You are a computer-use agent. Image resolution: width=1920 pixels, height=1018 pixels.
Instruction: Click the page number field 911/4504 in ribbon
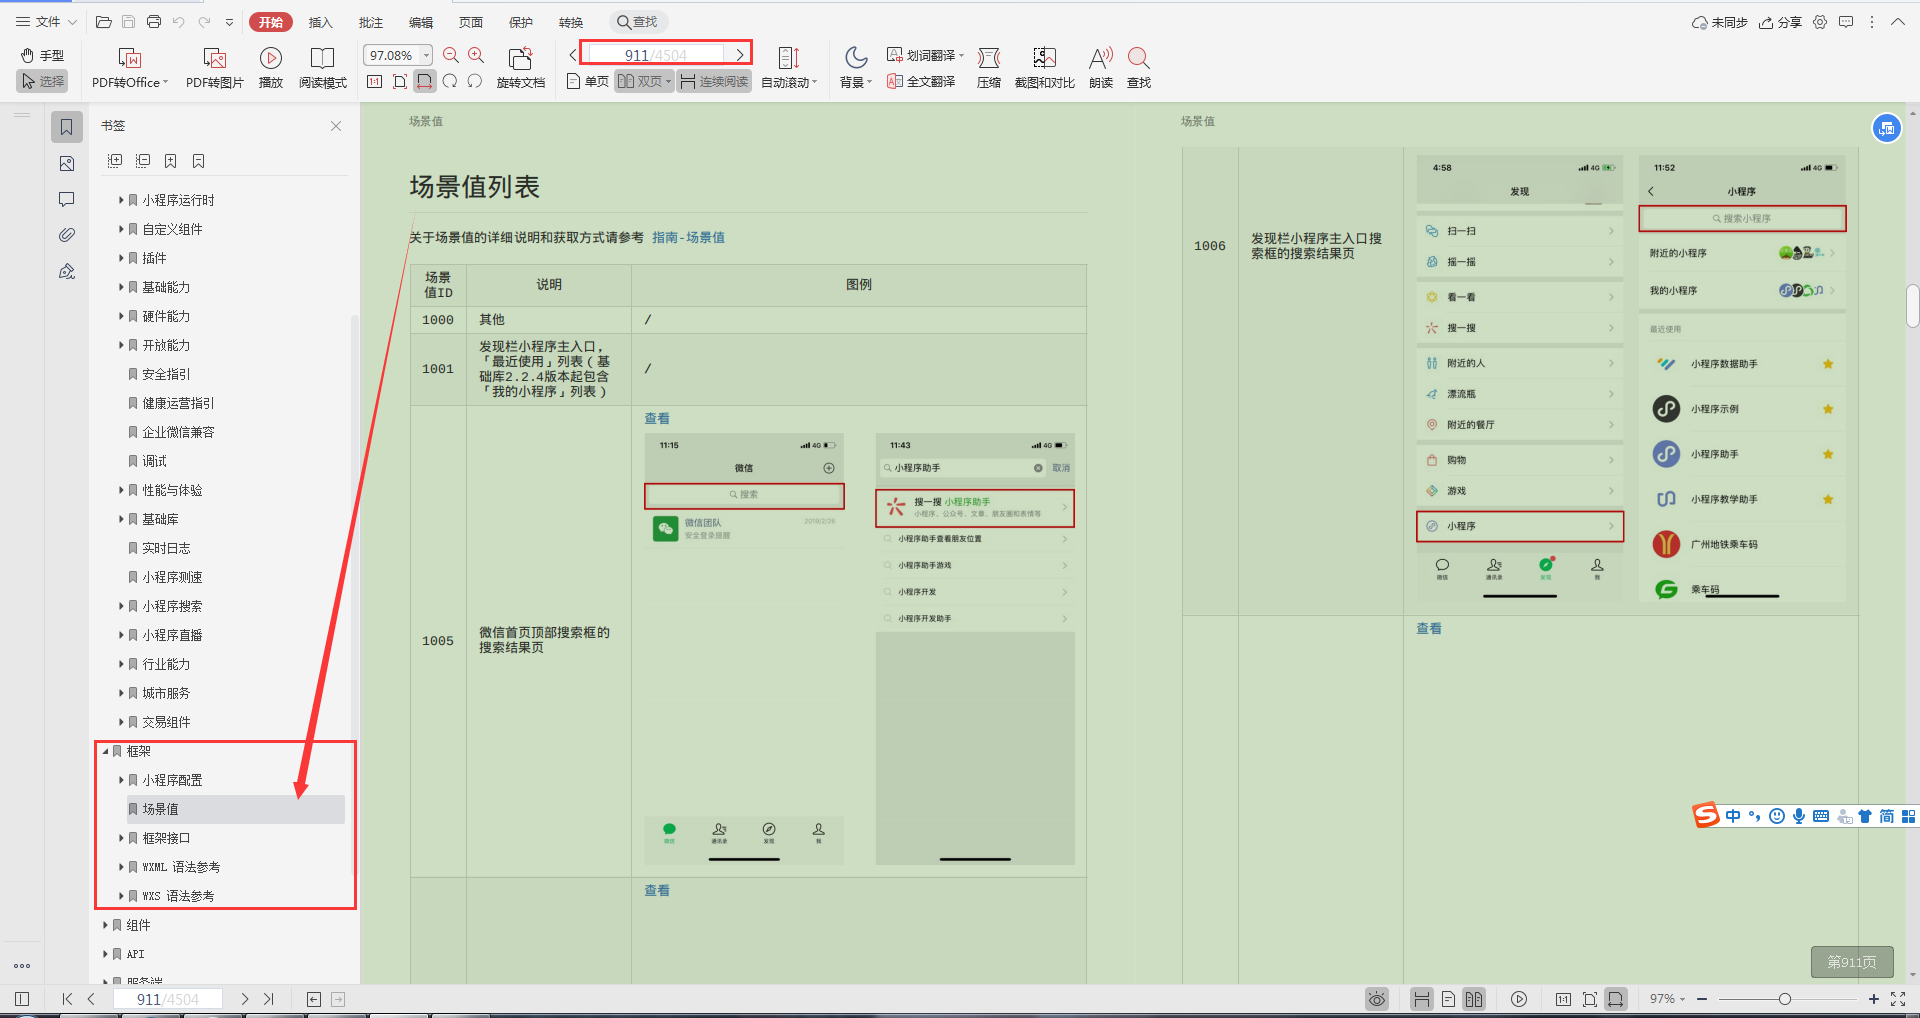click(x=656, y=55)
